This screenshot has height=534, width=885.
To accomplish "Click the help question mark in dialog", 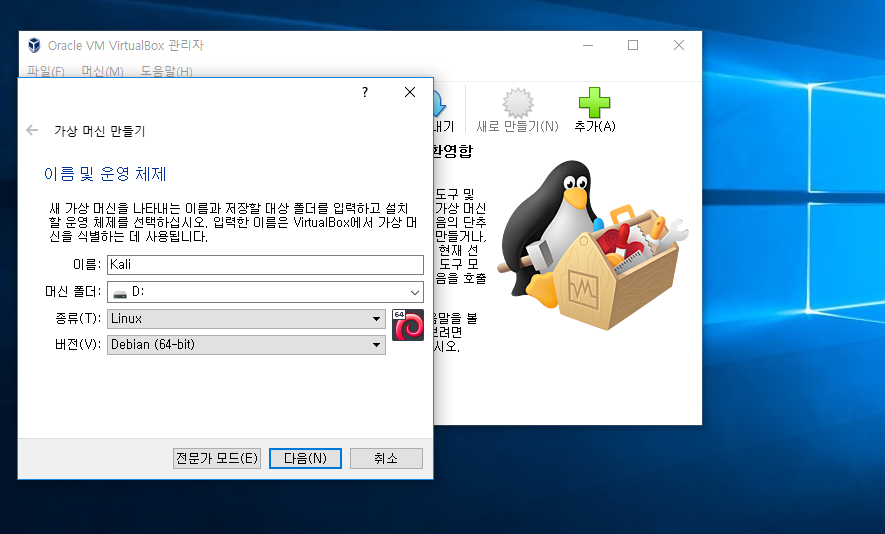I will [365, 92].
